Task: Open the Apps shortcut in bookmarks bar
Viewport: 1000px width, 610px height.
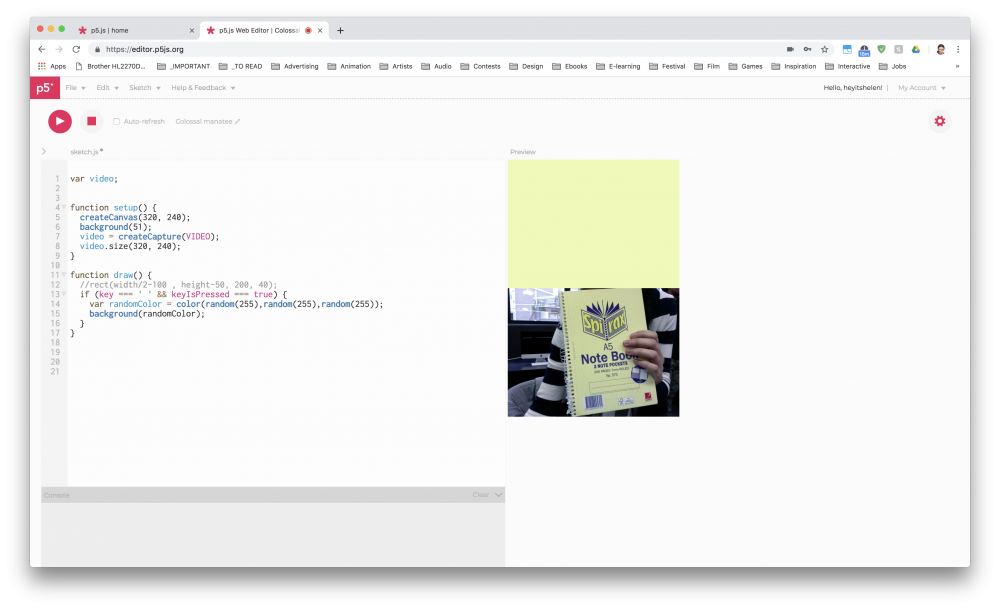Action: [x=51, y=67]
